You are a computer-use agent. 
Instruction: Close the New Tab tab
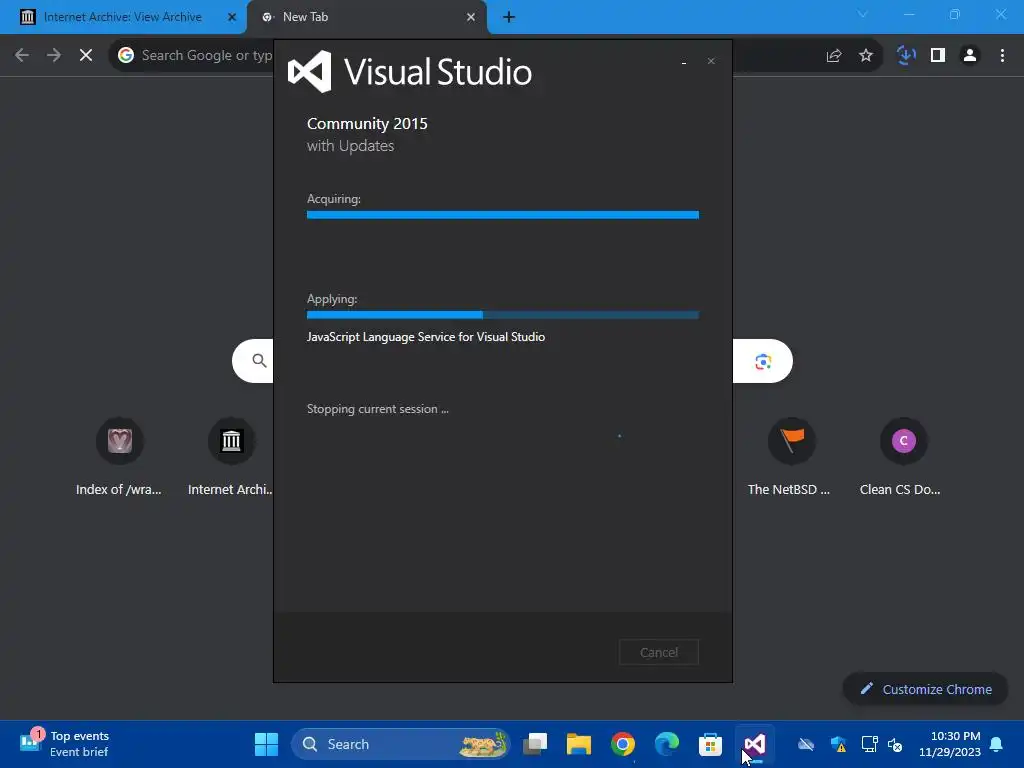pyautogui.click(x=471, y=17)
